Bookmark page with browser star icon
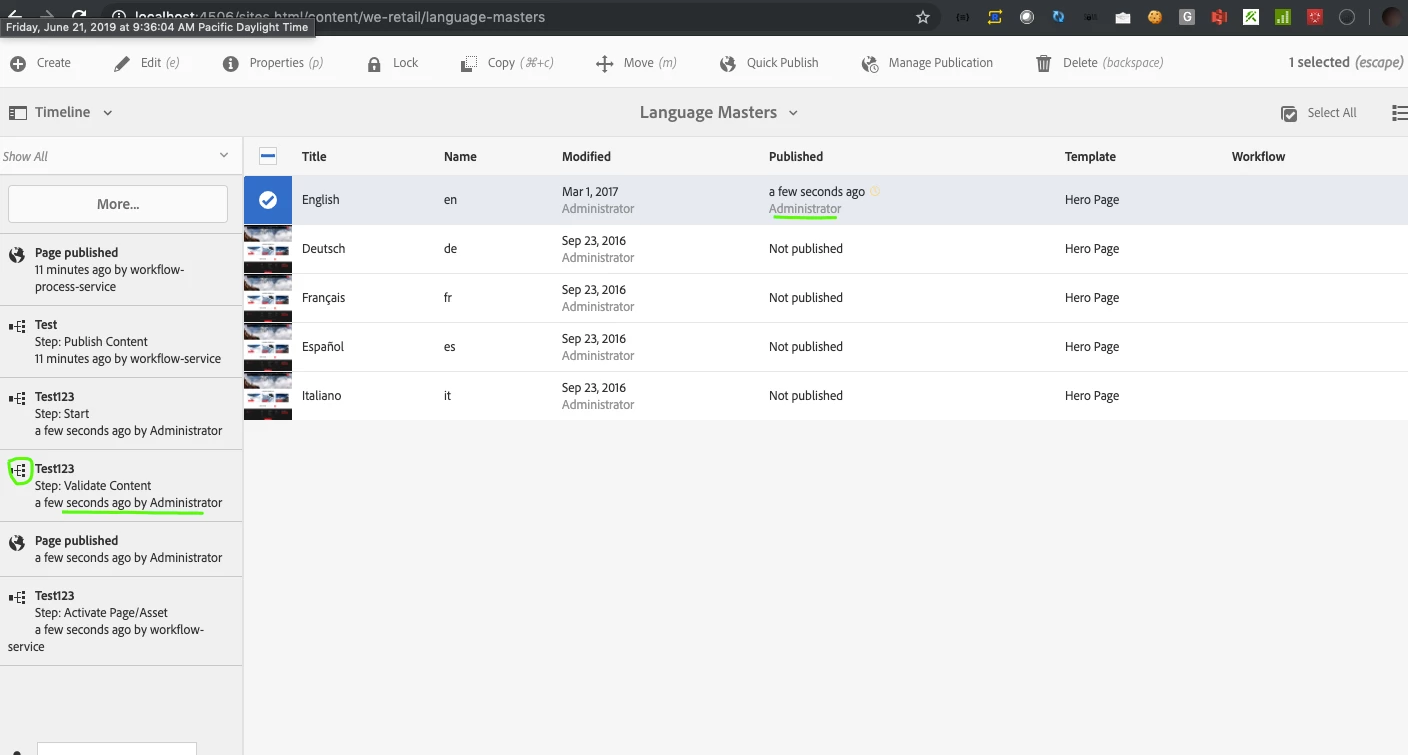Screen dimensions: 1408x755 pos(923,17)
